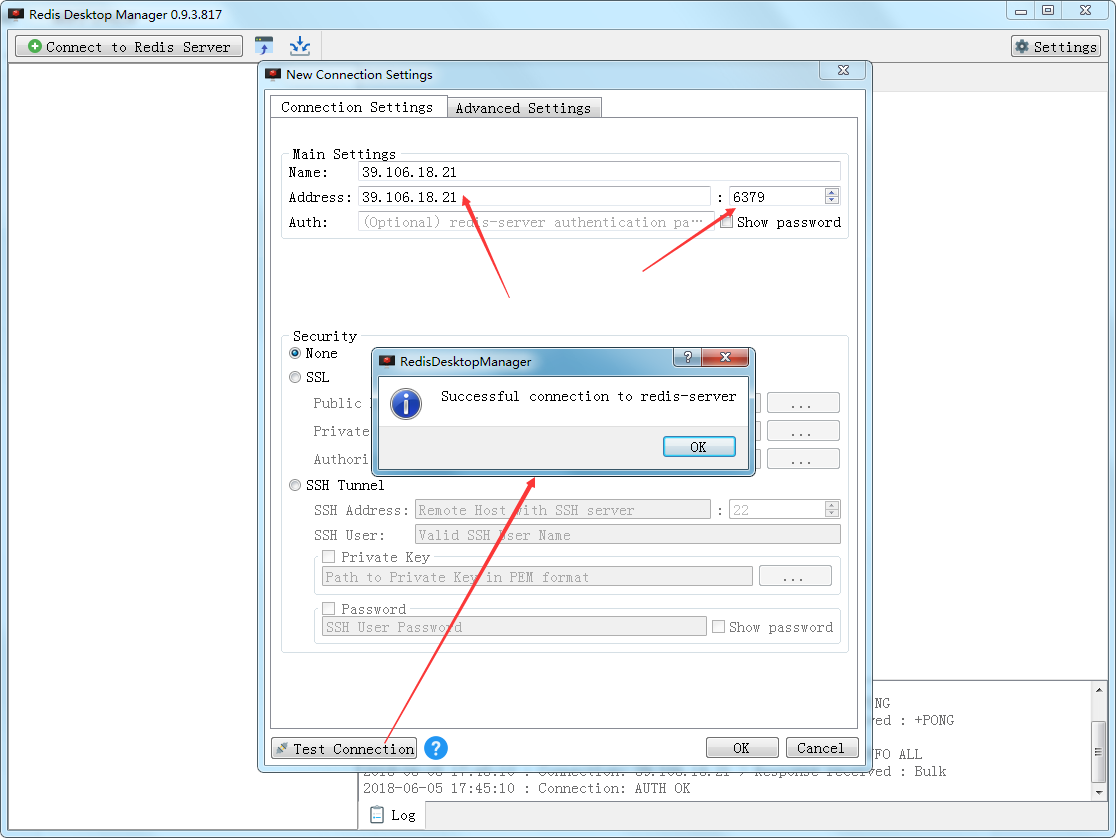Close the New Connection Settings window
This screenshot has height=838, width=1116.
(843, 70)
